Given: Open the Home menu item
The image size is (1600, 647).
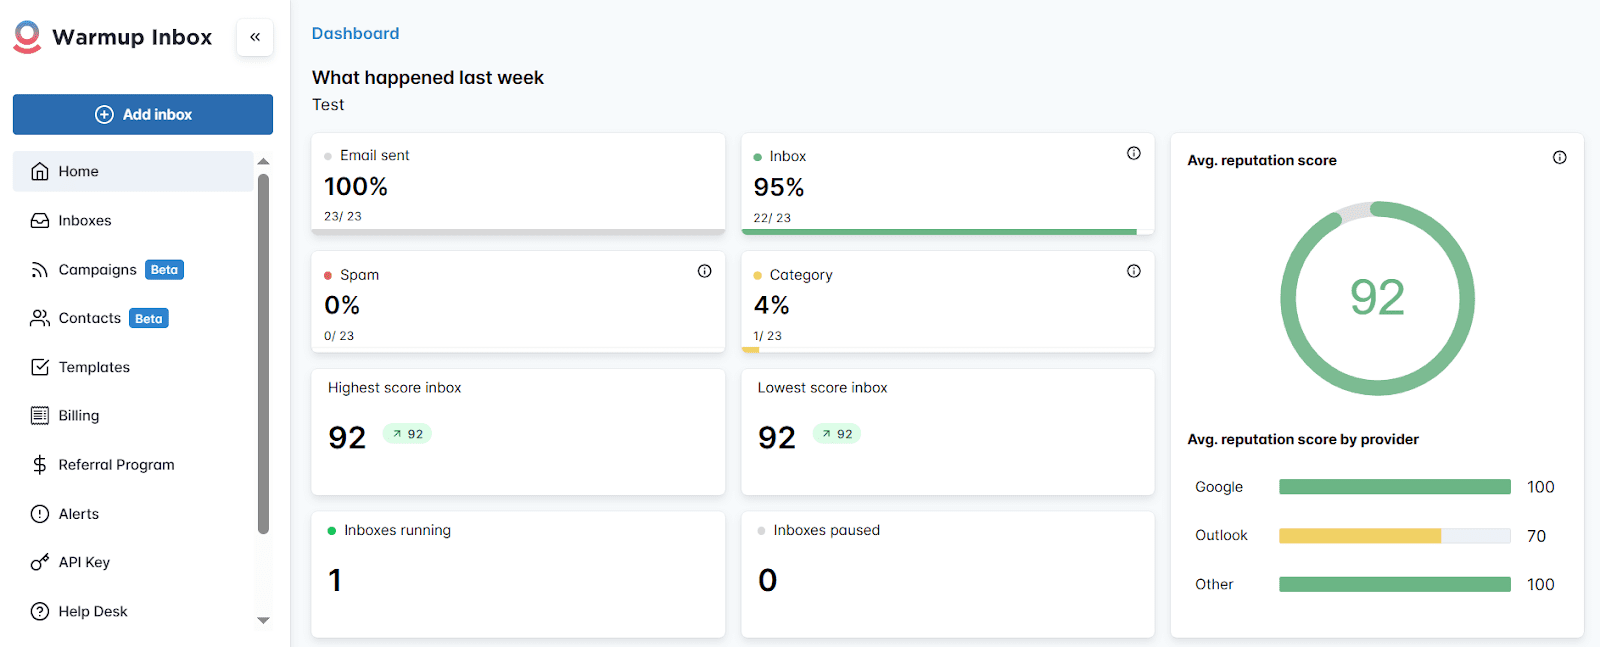Looking at the screenshot, I should tap(78, 171).
